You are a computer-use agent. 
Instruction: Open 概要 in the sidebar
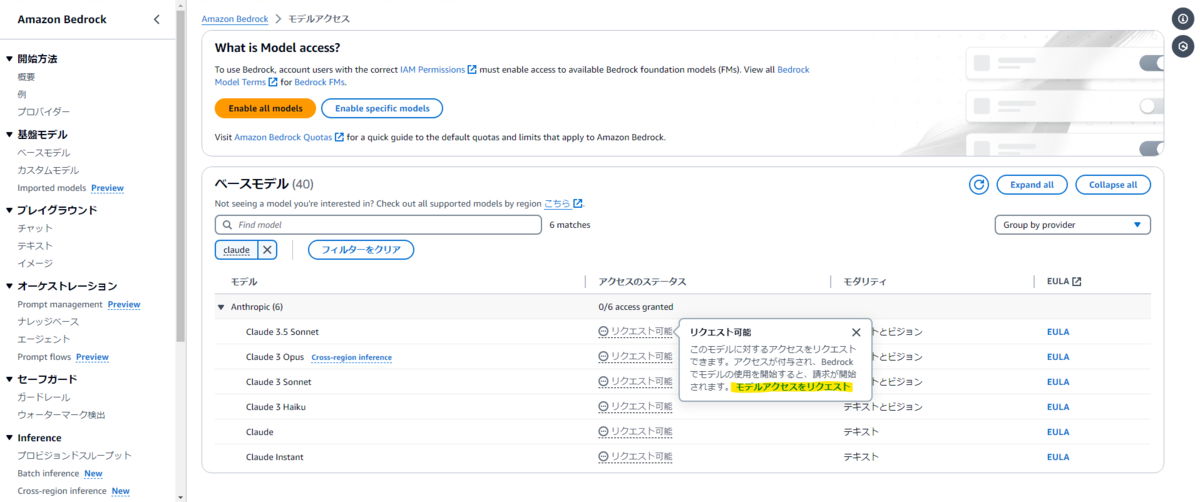click(26, 76)
